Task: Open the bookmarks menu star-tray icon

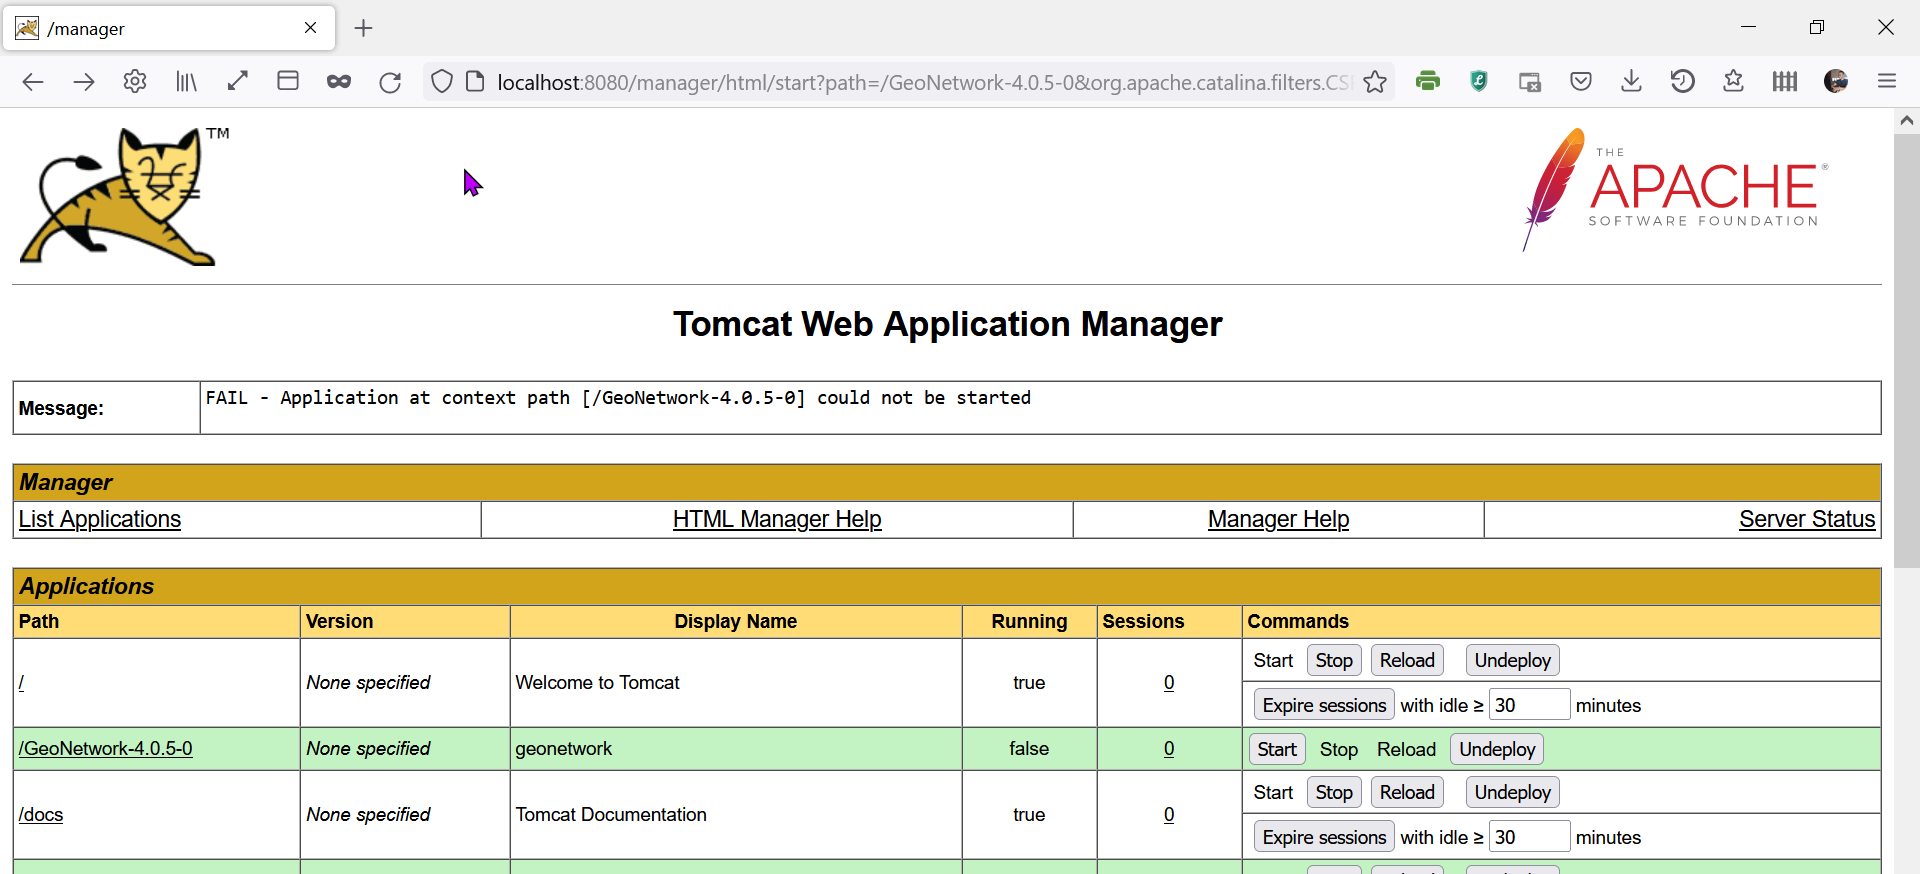Action: (1734, 82)
